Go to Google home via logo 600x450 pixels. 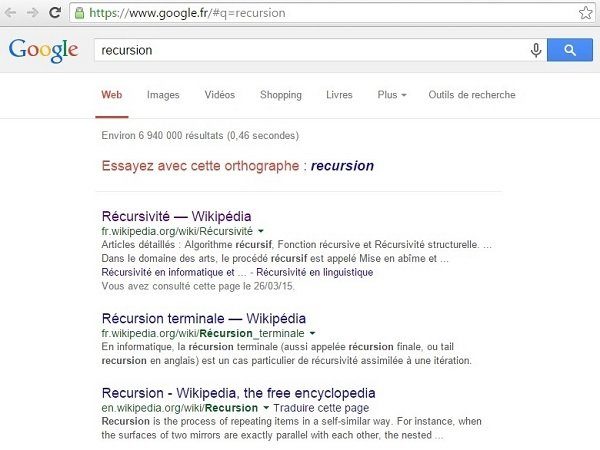[x=44, y=50]
